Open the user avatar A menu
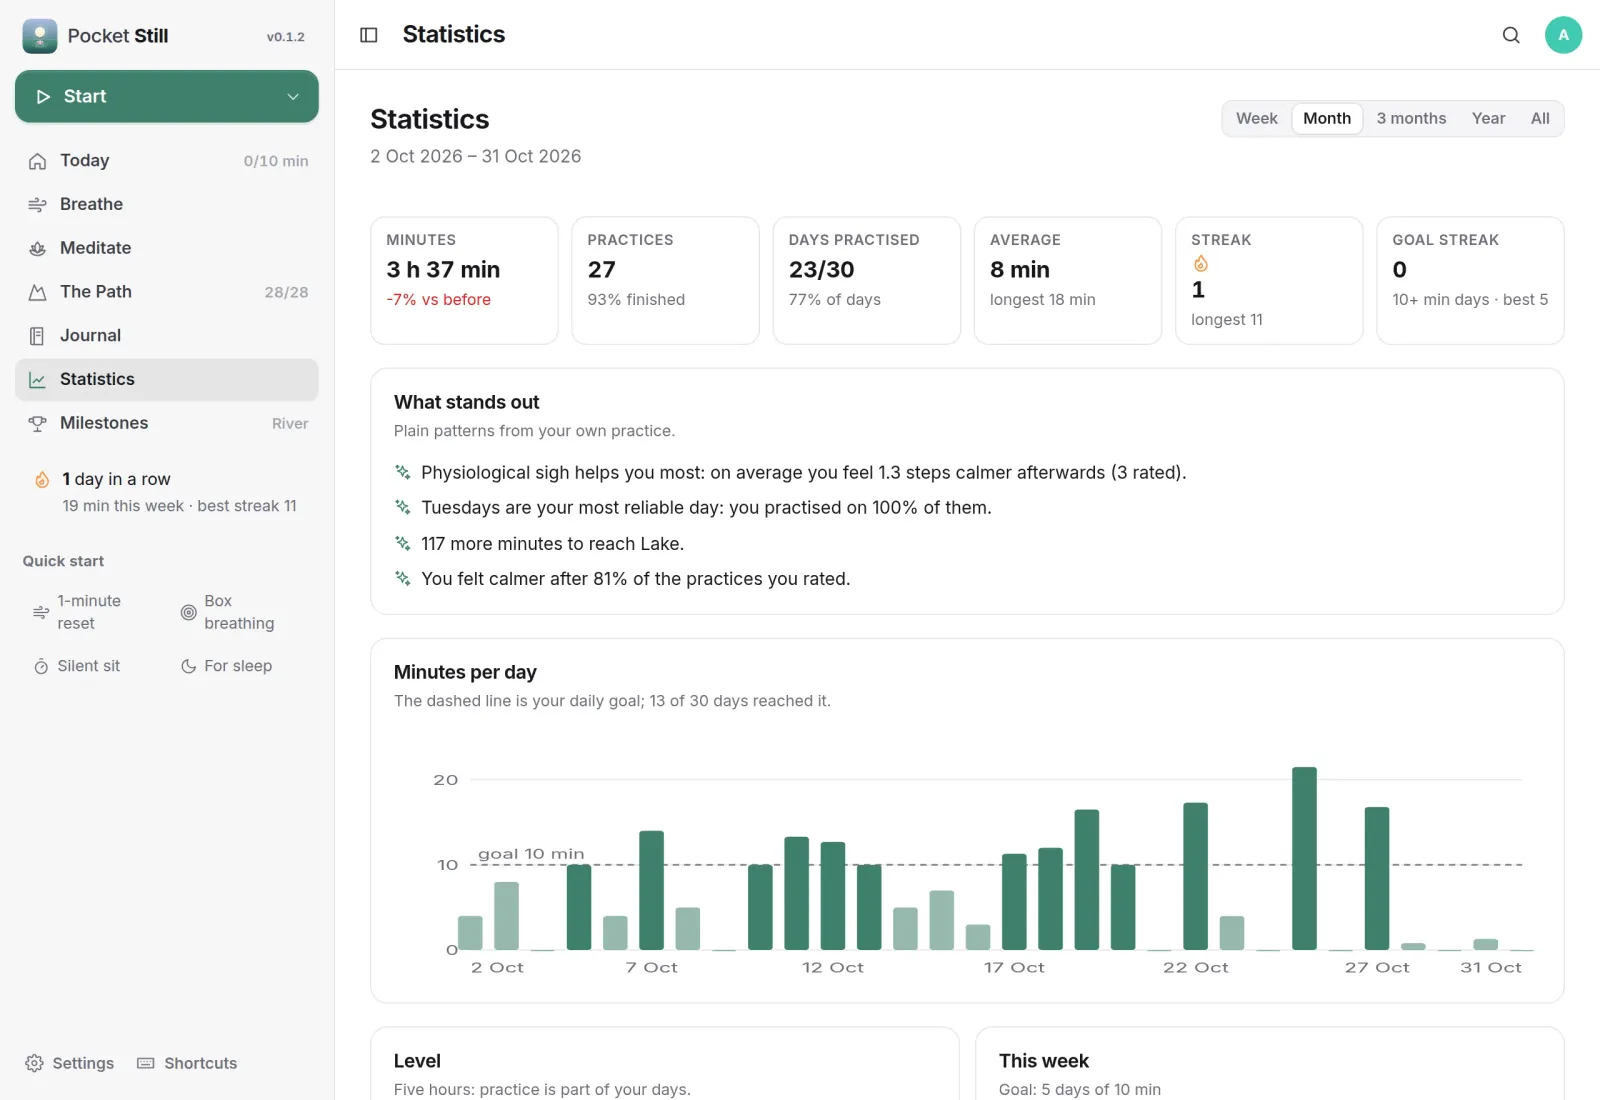1600x1100 pixels. (1563, 35)
